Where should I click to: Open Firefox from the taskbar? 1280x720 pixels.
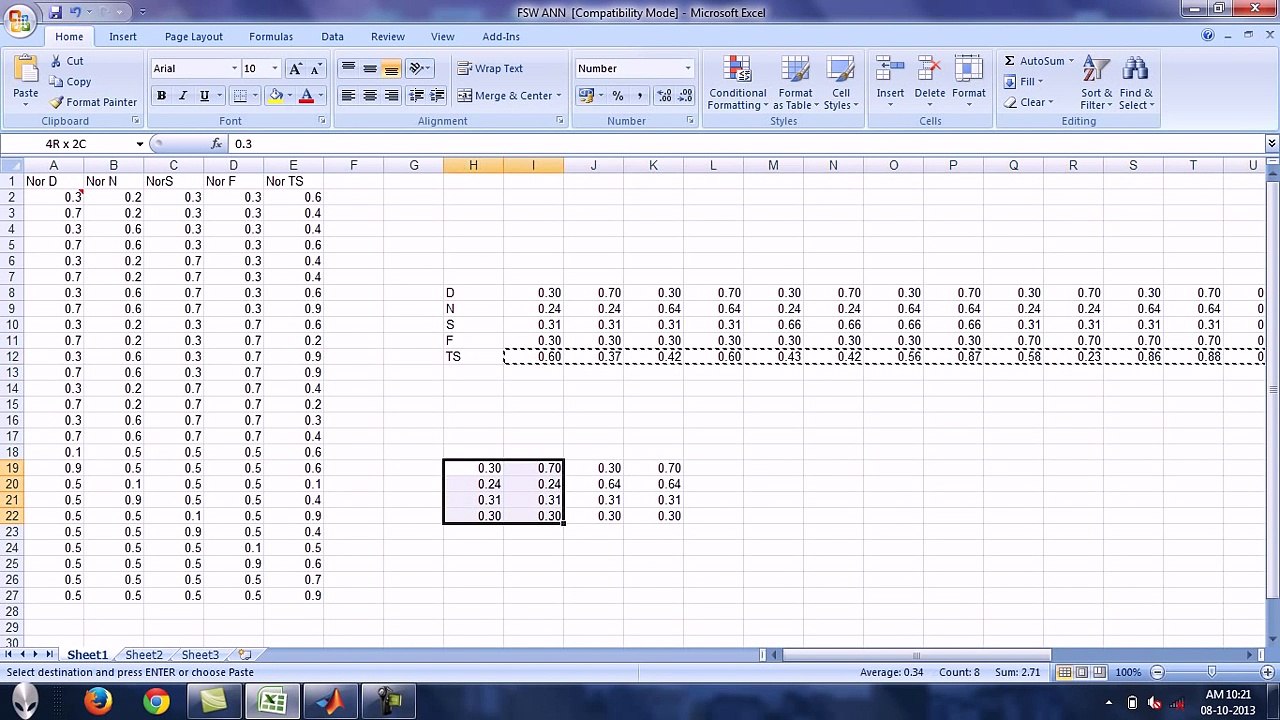98,702
